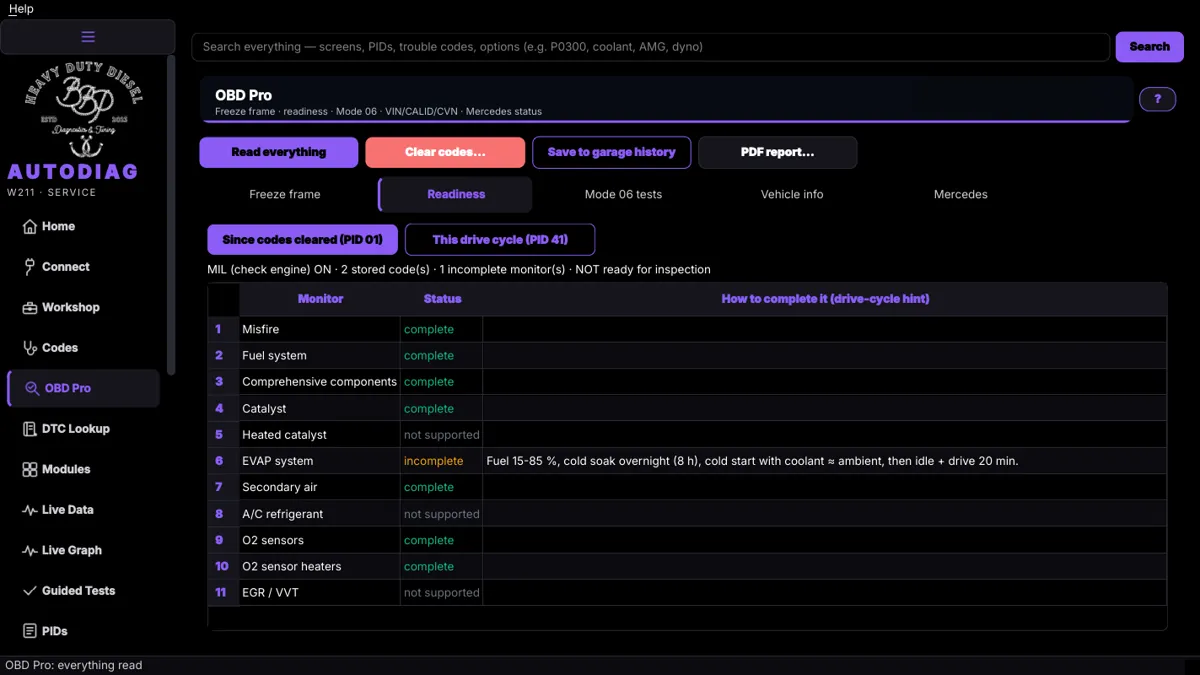1200x675 pixels.
Task: Select the O2 sensor heaters row
Action: (687, 566)
